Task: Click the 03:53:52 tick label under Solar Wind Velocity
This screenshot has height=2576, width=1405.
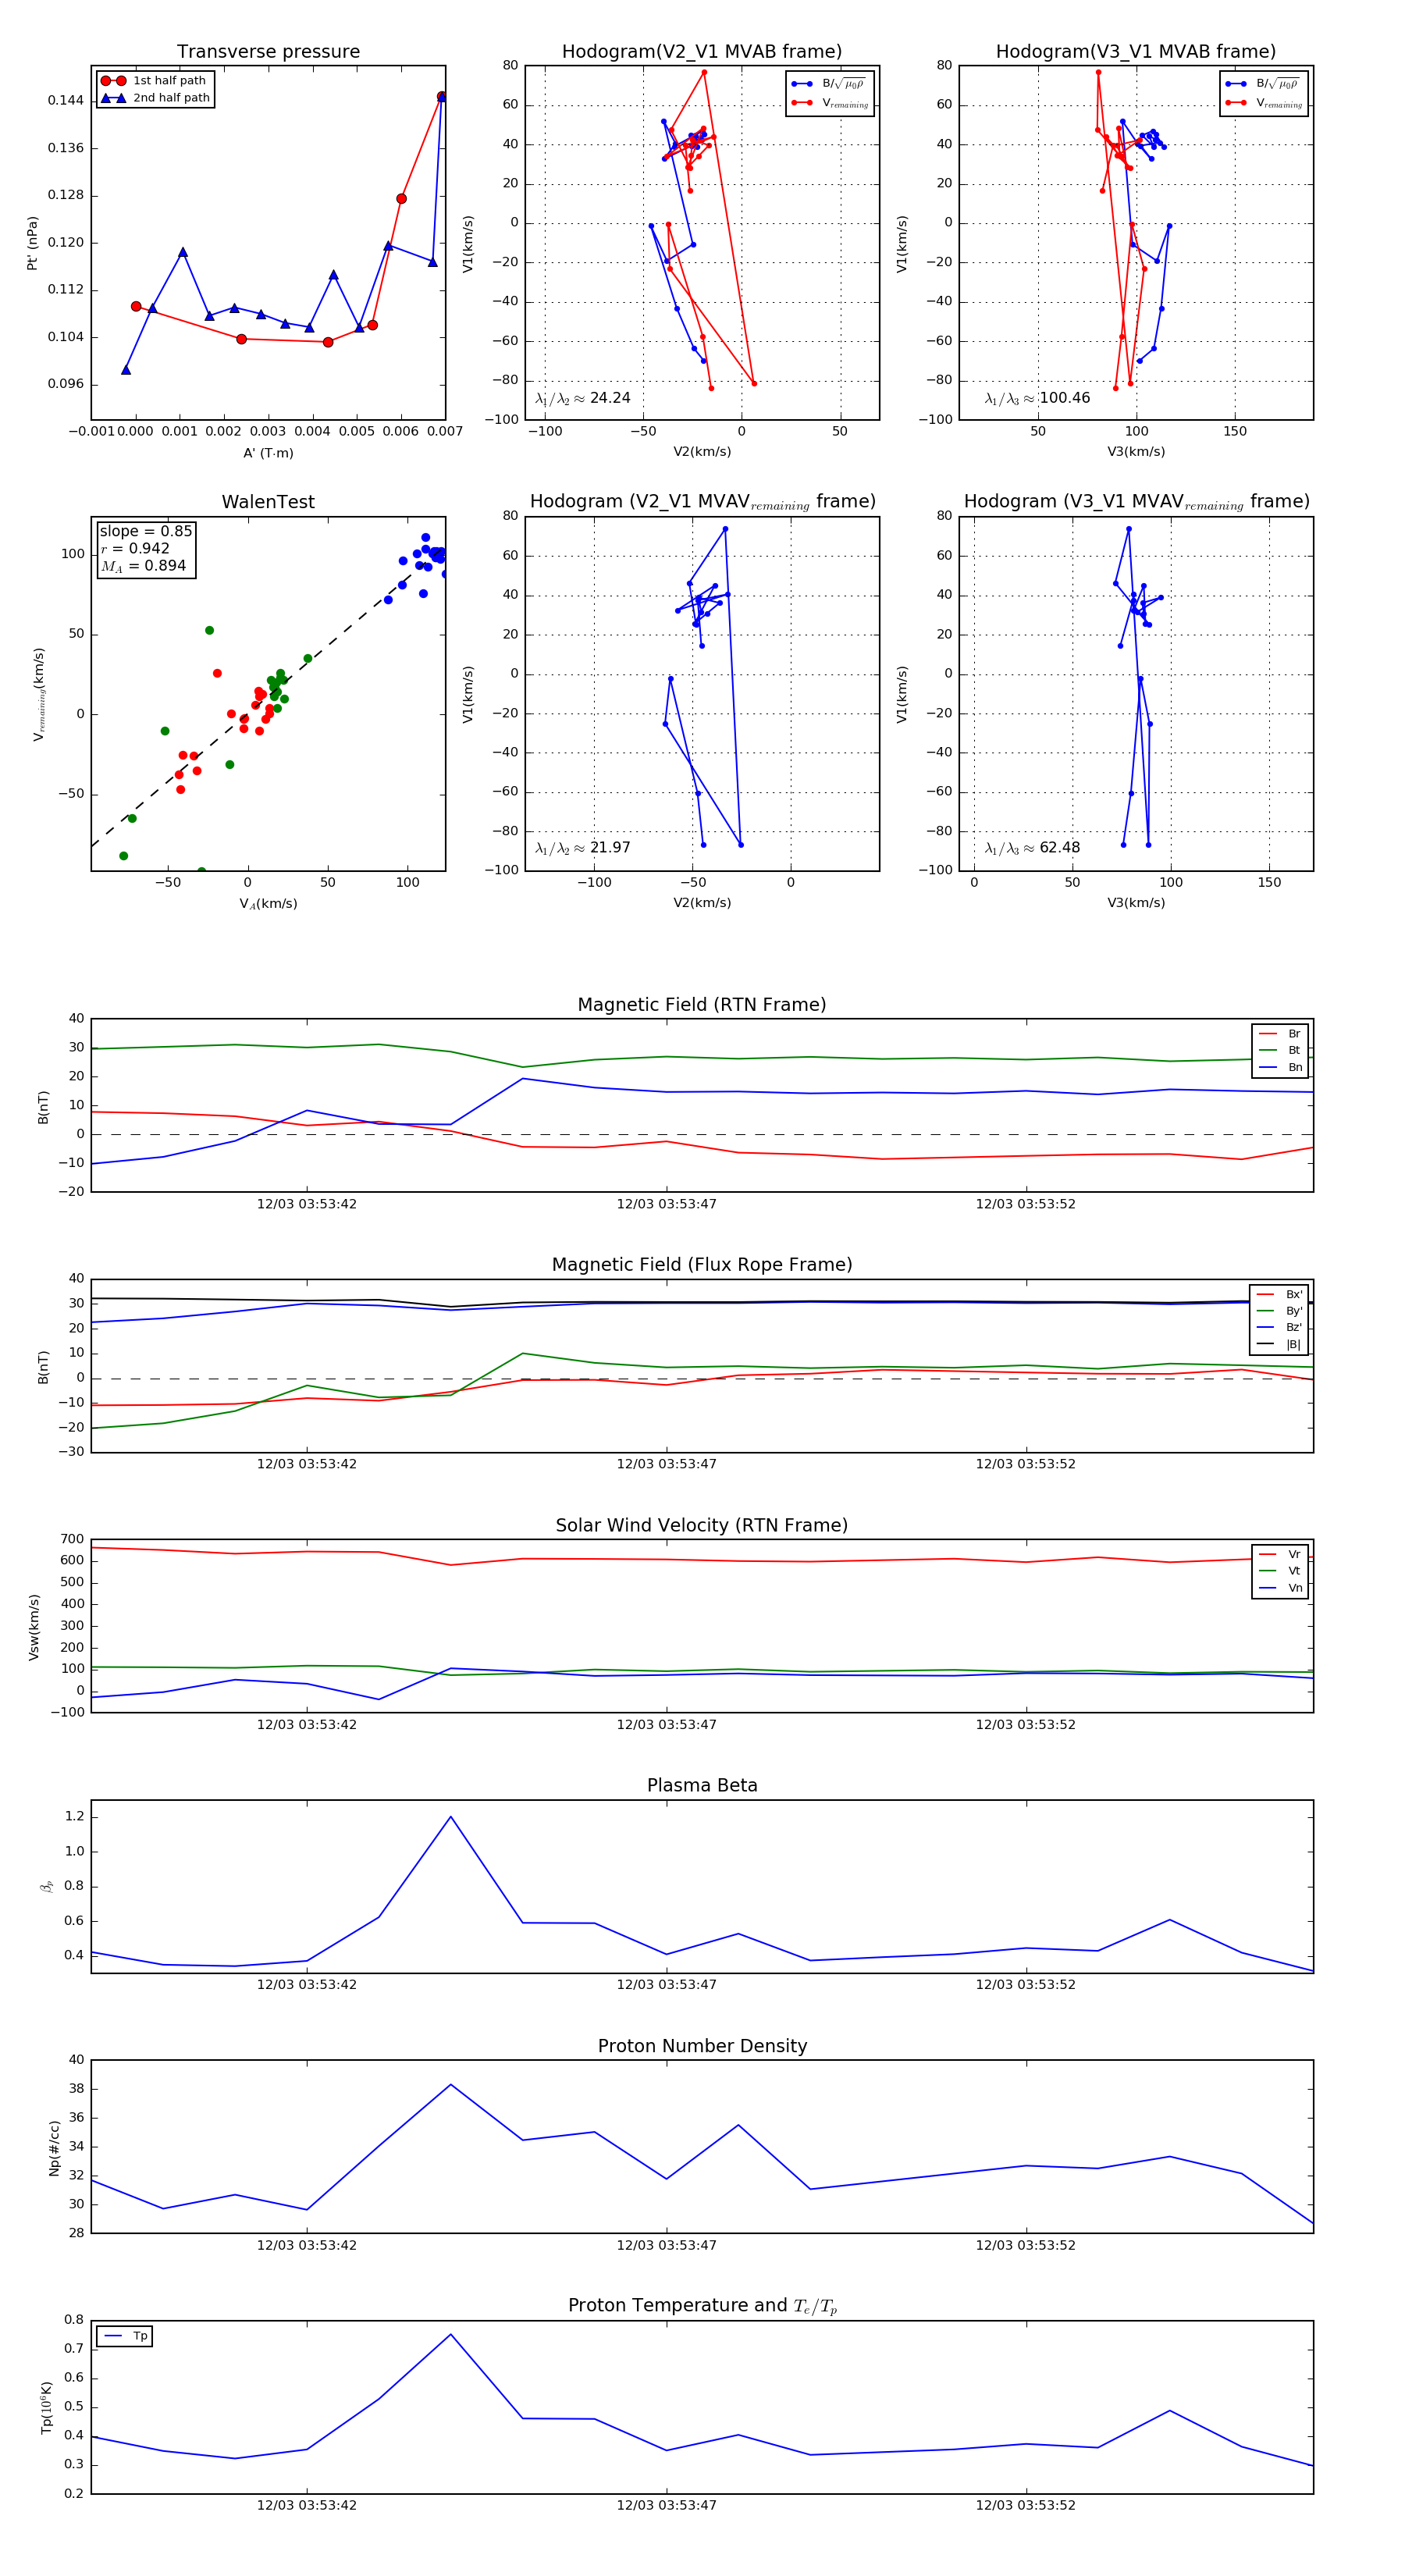Action: [1026, 1725]
